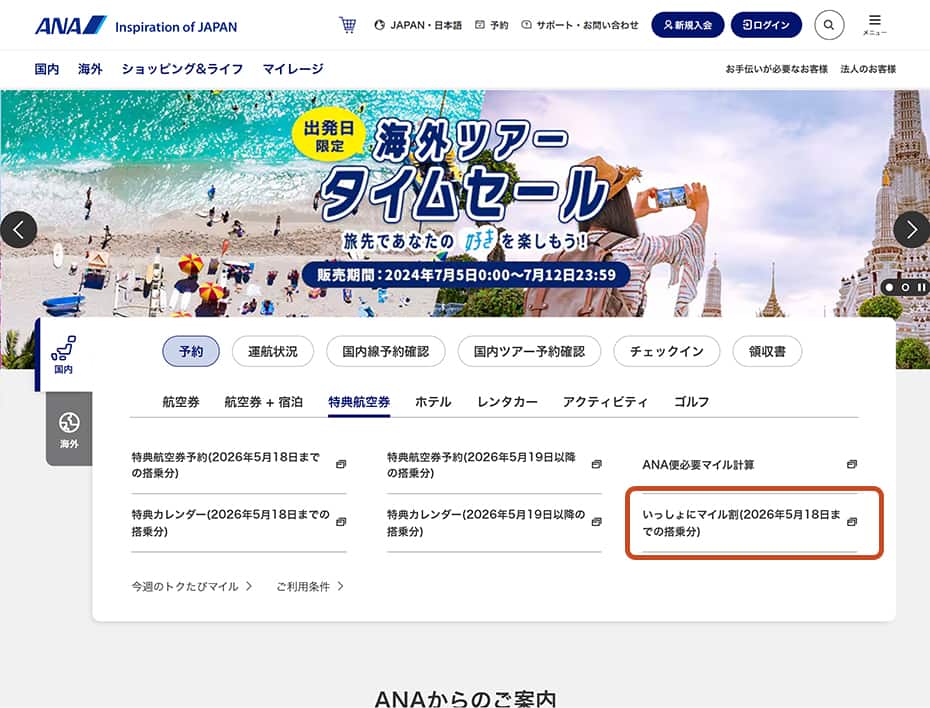Click the search magnifier icon
This screenshot has width=930, height=708.
(829, 25)
